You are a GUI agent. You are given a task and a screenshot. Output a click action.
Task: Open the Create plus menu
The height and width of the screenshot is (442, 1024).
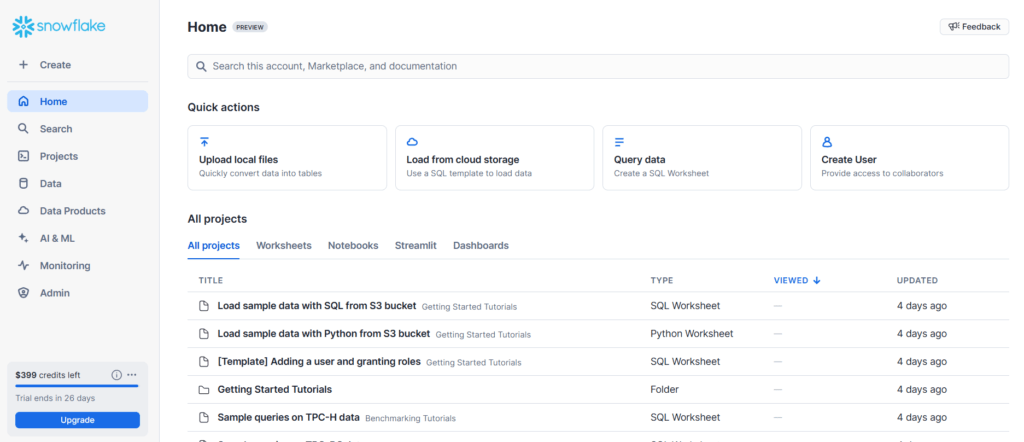coord(24,65)
